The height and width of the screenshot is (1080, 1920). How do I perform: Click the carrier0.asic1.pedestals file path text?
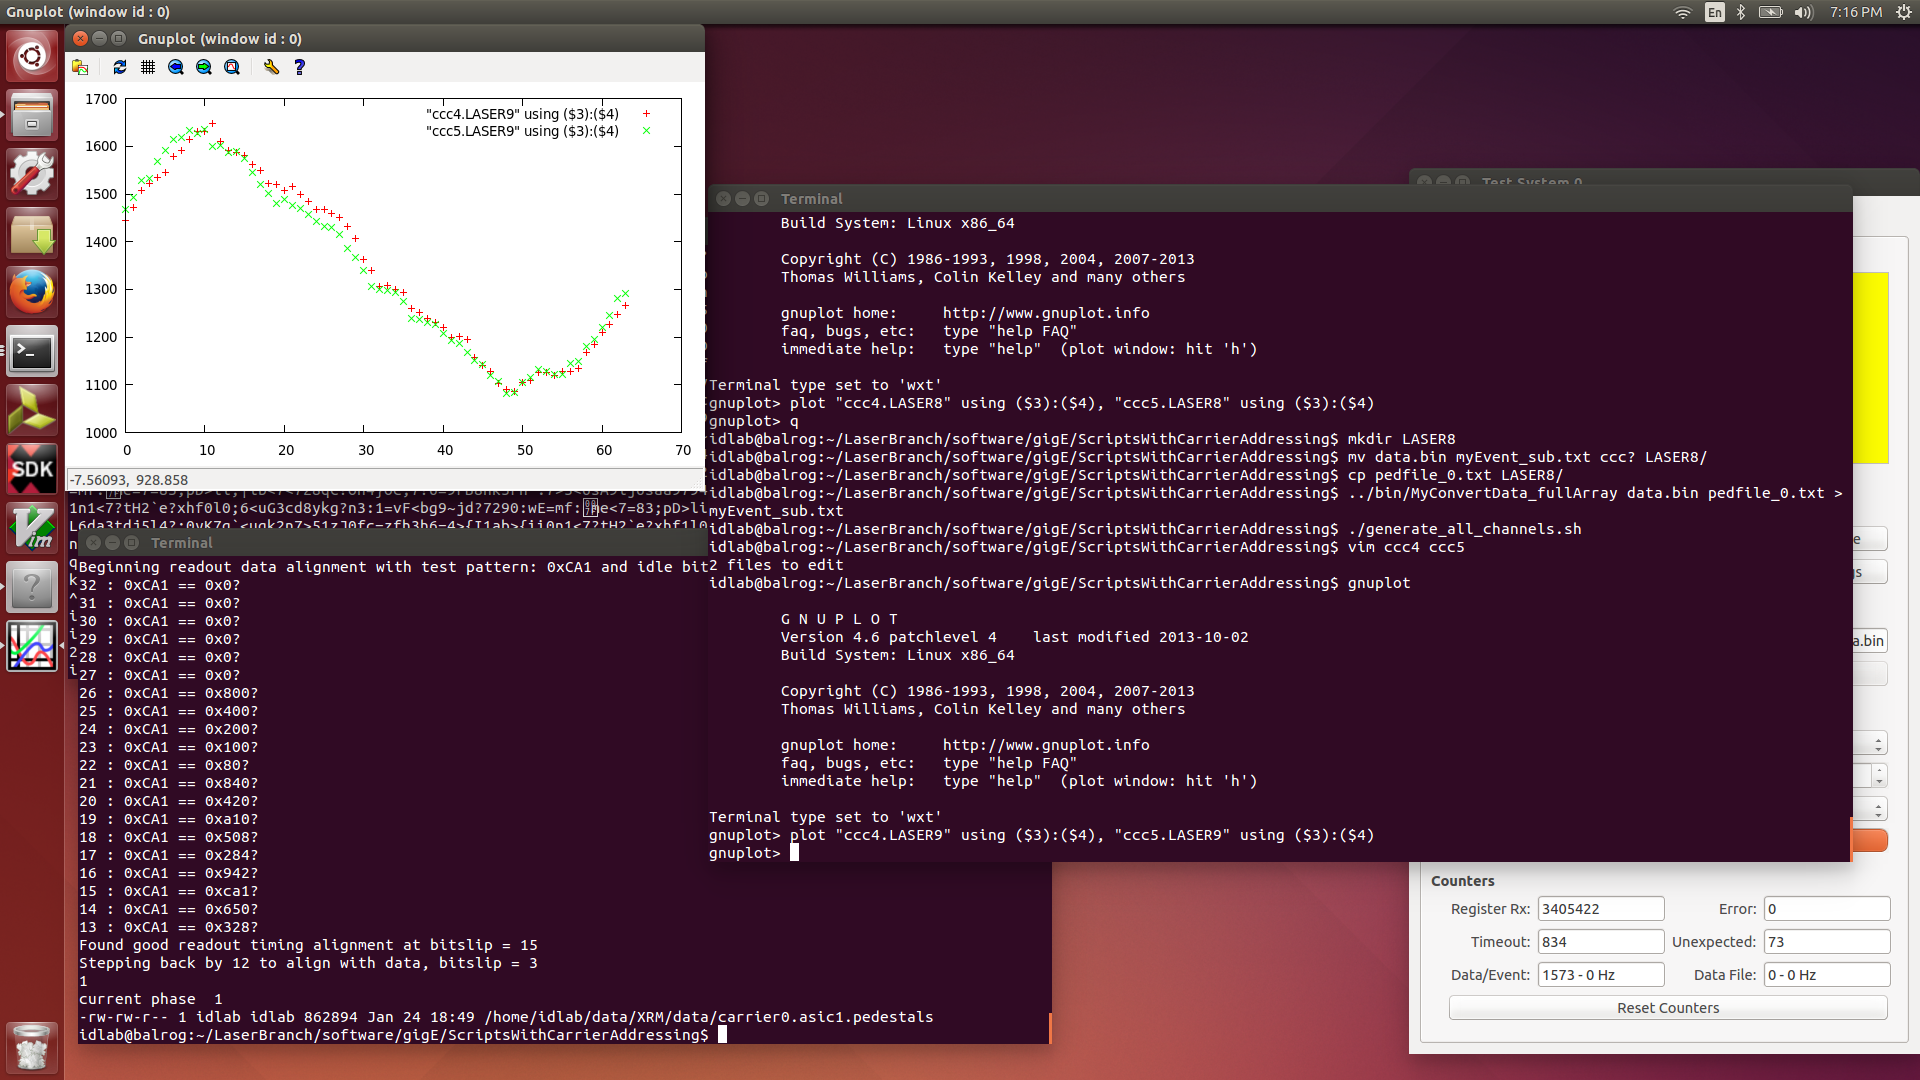(709, 1017)
